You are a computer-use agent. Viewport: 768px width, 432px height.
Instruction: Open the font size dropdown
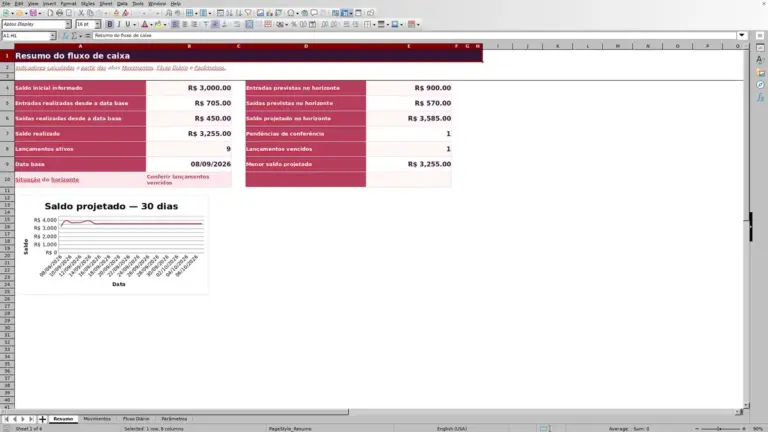tap(97, 24)
